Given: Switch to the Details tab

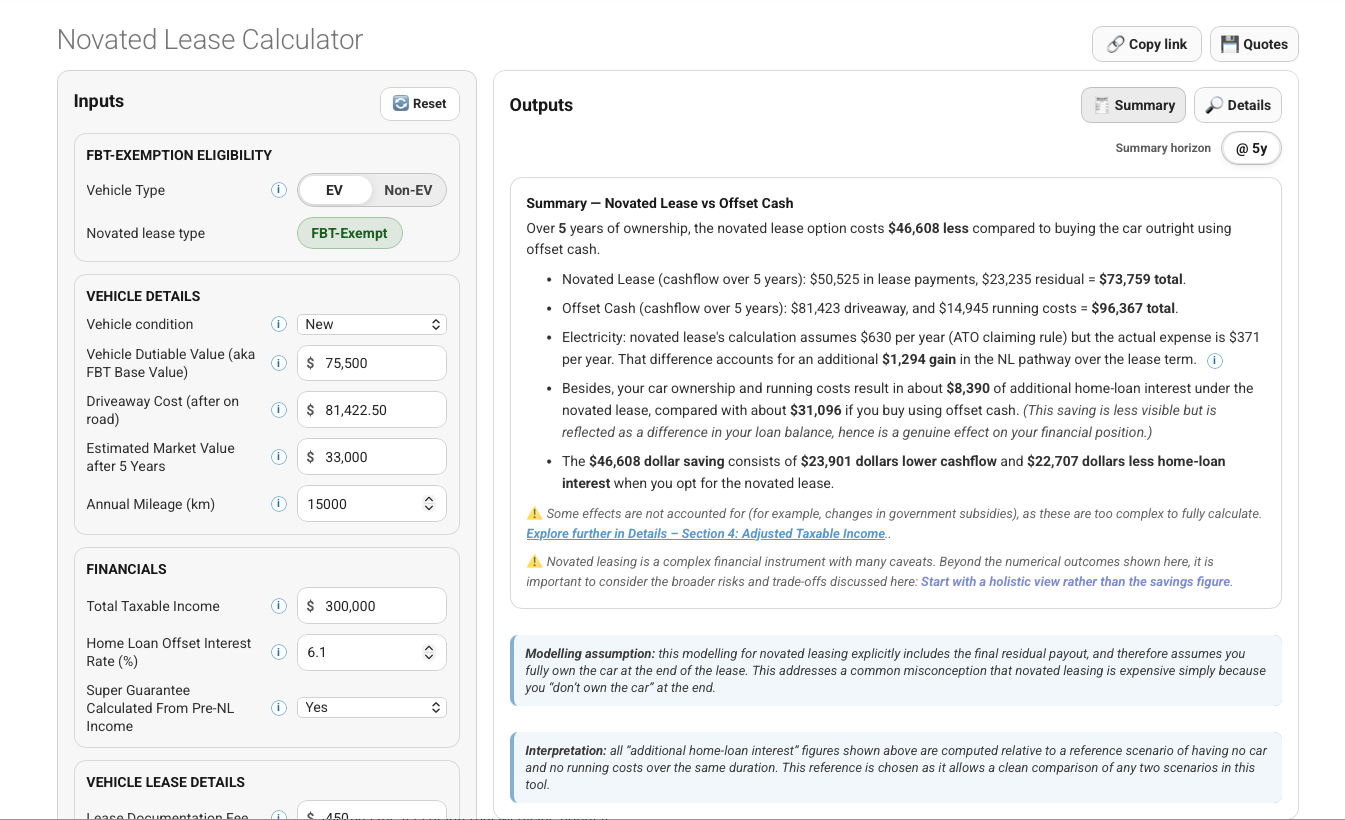Looking at the screenshot, I should click(1238, 105).
